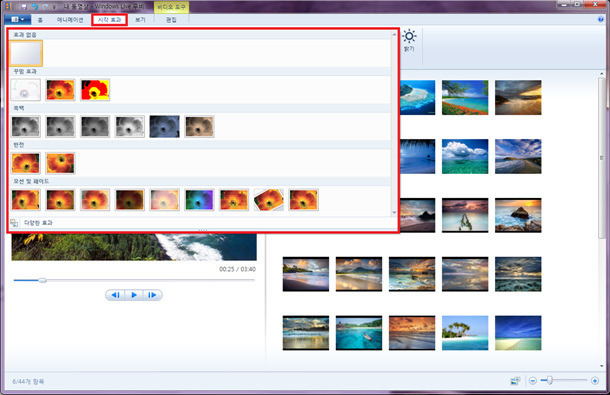Screen dimensions: 610x395
Task: Apply the pale fade-to-white effect
Action: (165, 200)
